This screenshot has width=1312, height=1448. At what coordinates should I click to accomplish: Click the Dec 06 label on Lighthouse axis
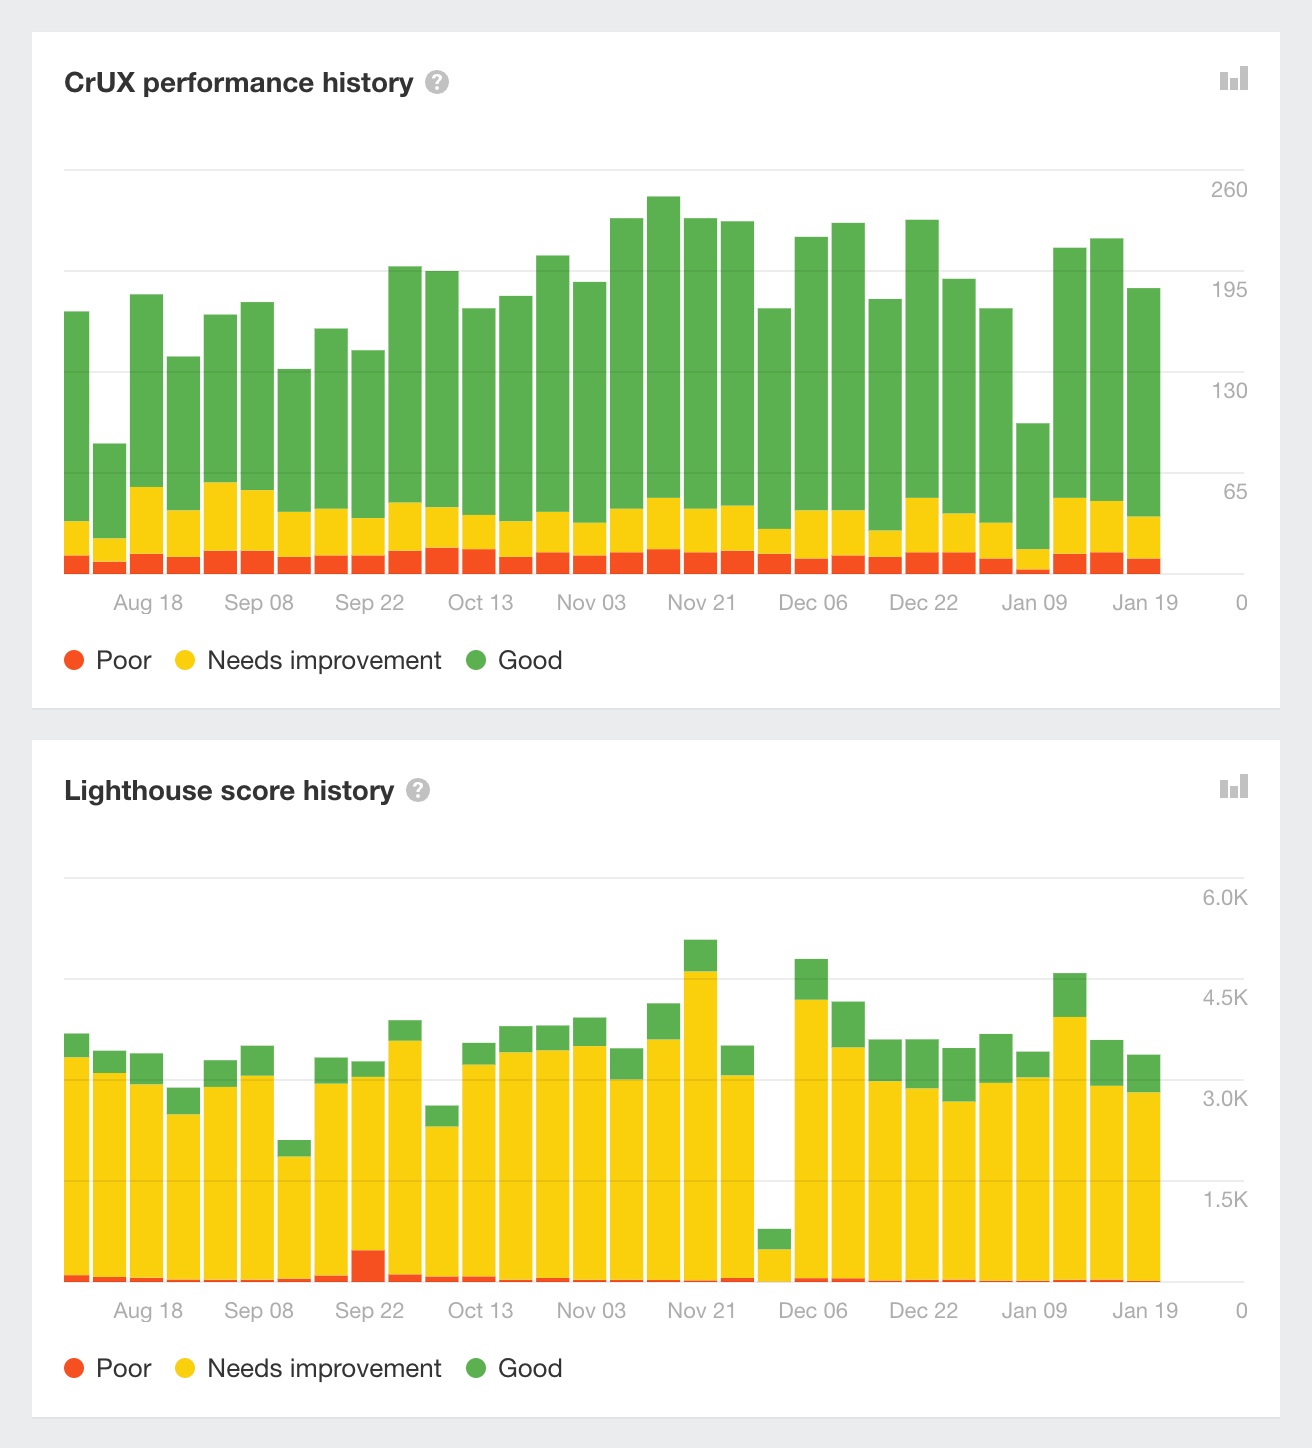(812, 1311)
